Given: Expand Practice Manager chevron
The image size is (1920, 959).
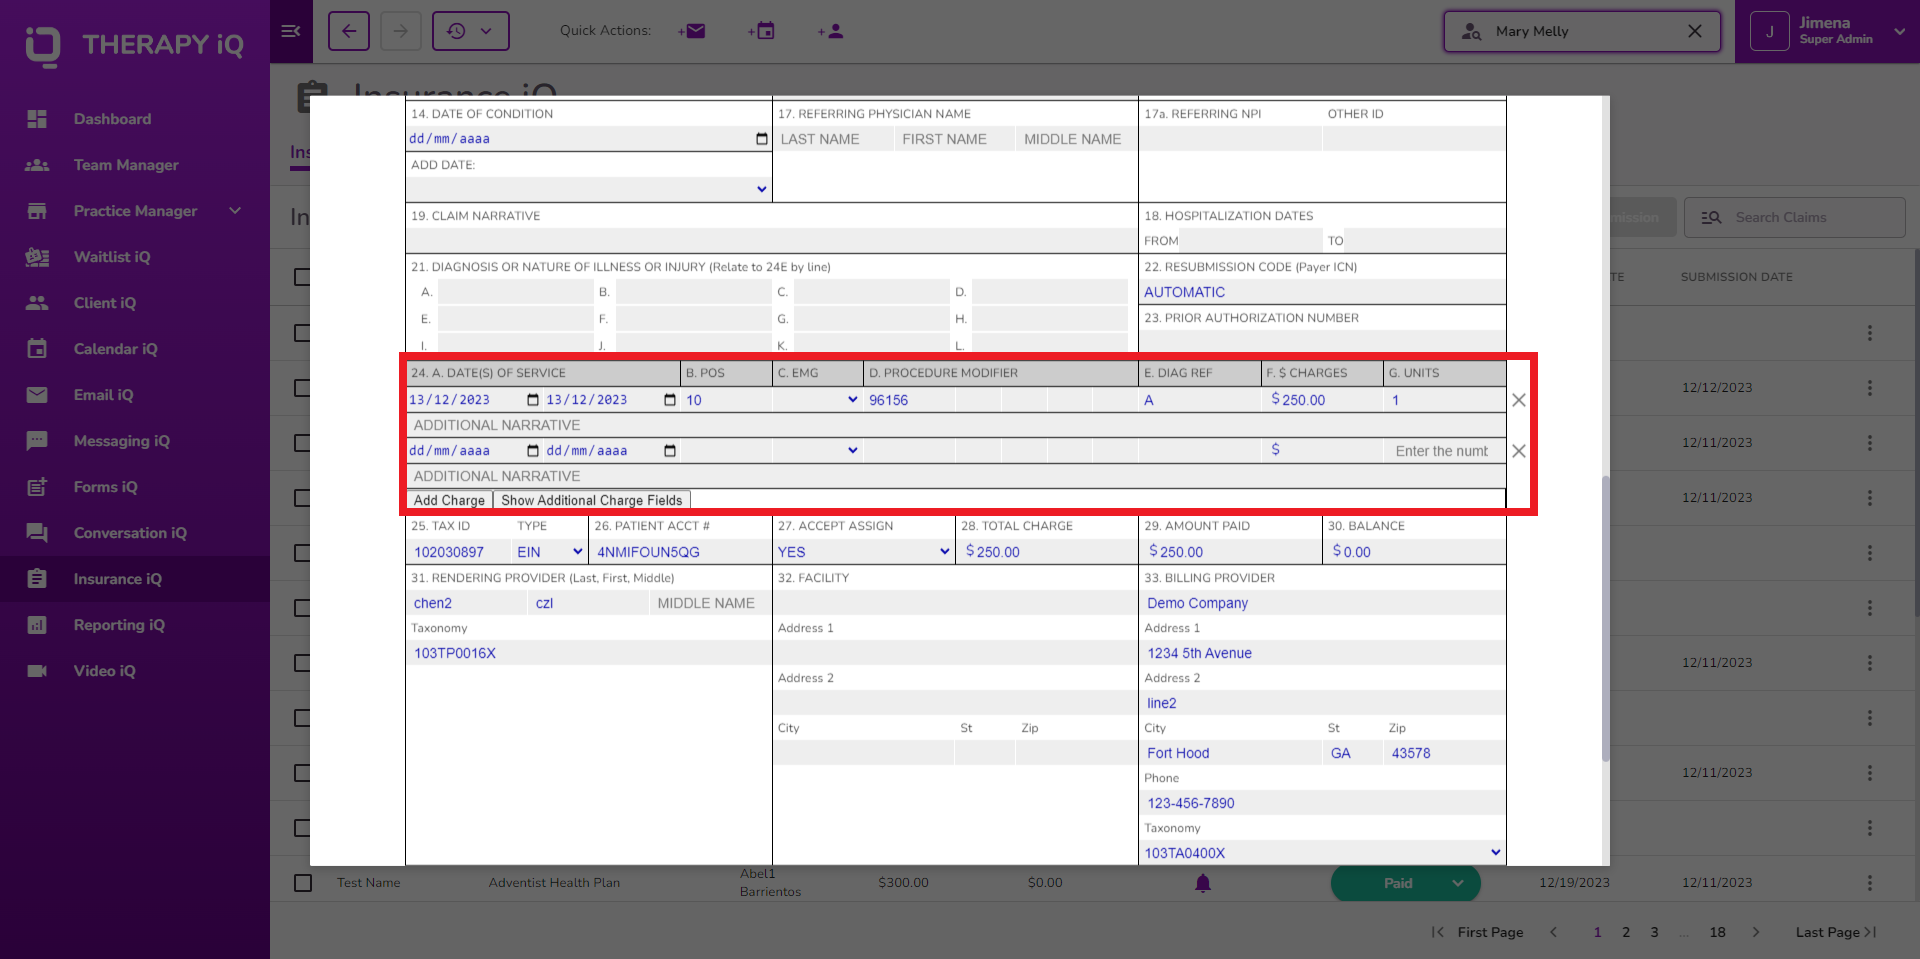Looking at the screenshot, I should click(x=236, y=211).
